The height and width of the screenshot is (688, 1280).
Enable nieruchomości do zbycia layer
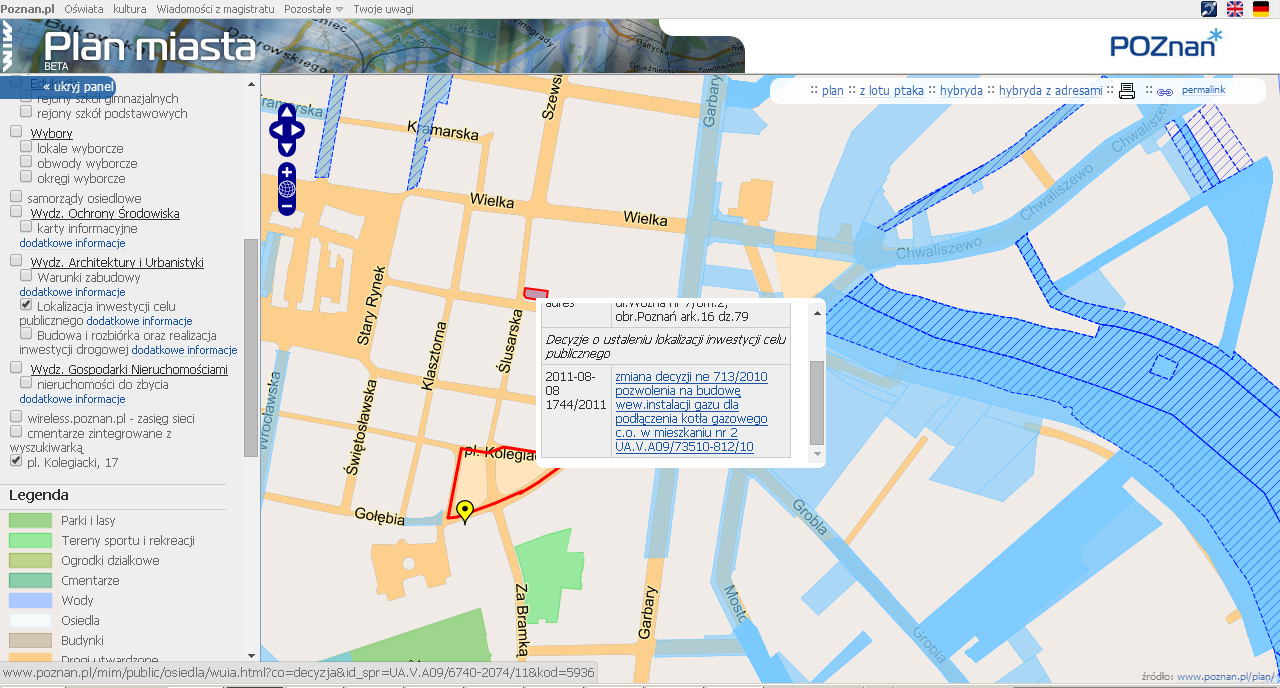26,383
